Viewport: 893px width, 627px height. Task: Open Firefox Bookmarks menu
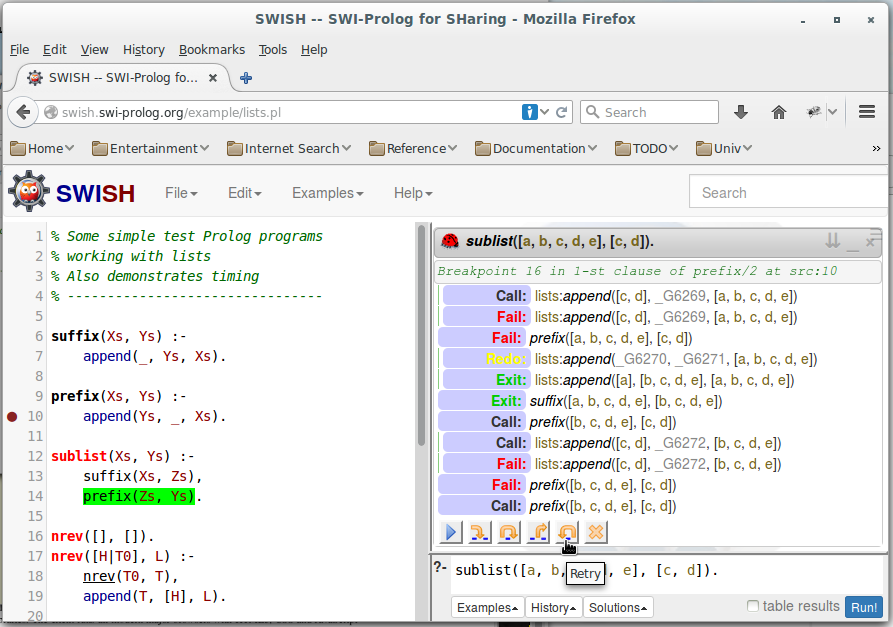(211, 49)
